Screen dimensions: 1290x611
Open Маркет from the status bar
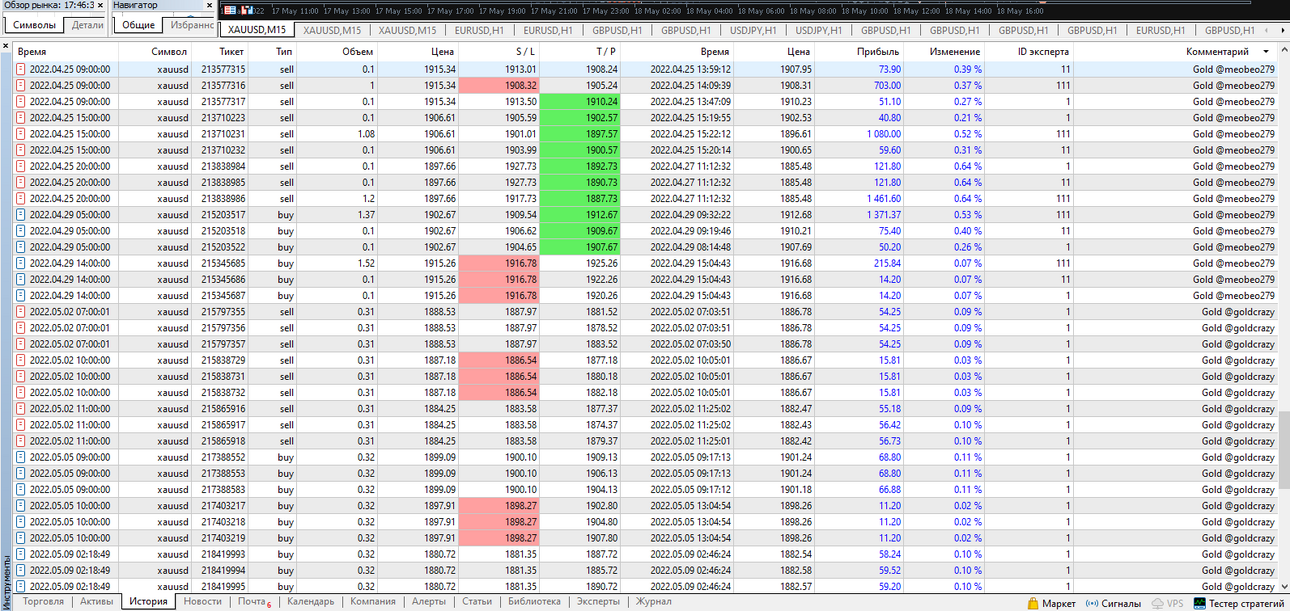coord(1051,603)
